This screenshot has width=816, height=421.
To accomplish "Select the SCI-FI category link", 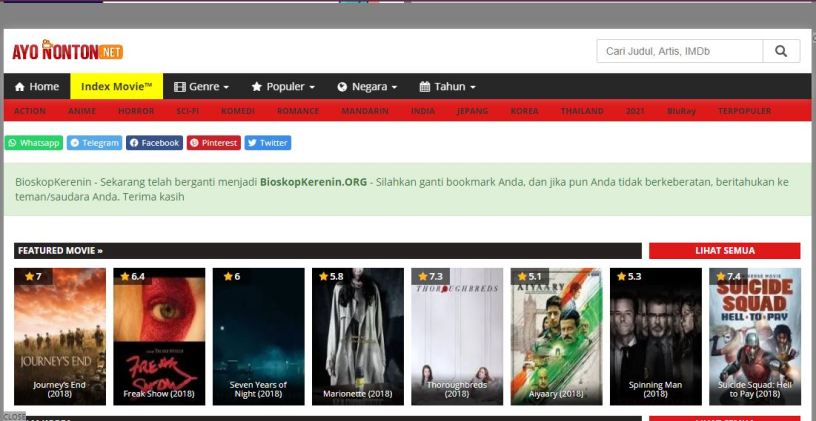I will (187, 111).
